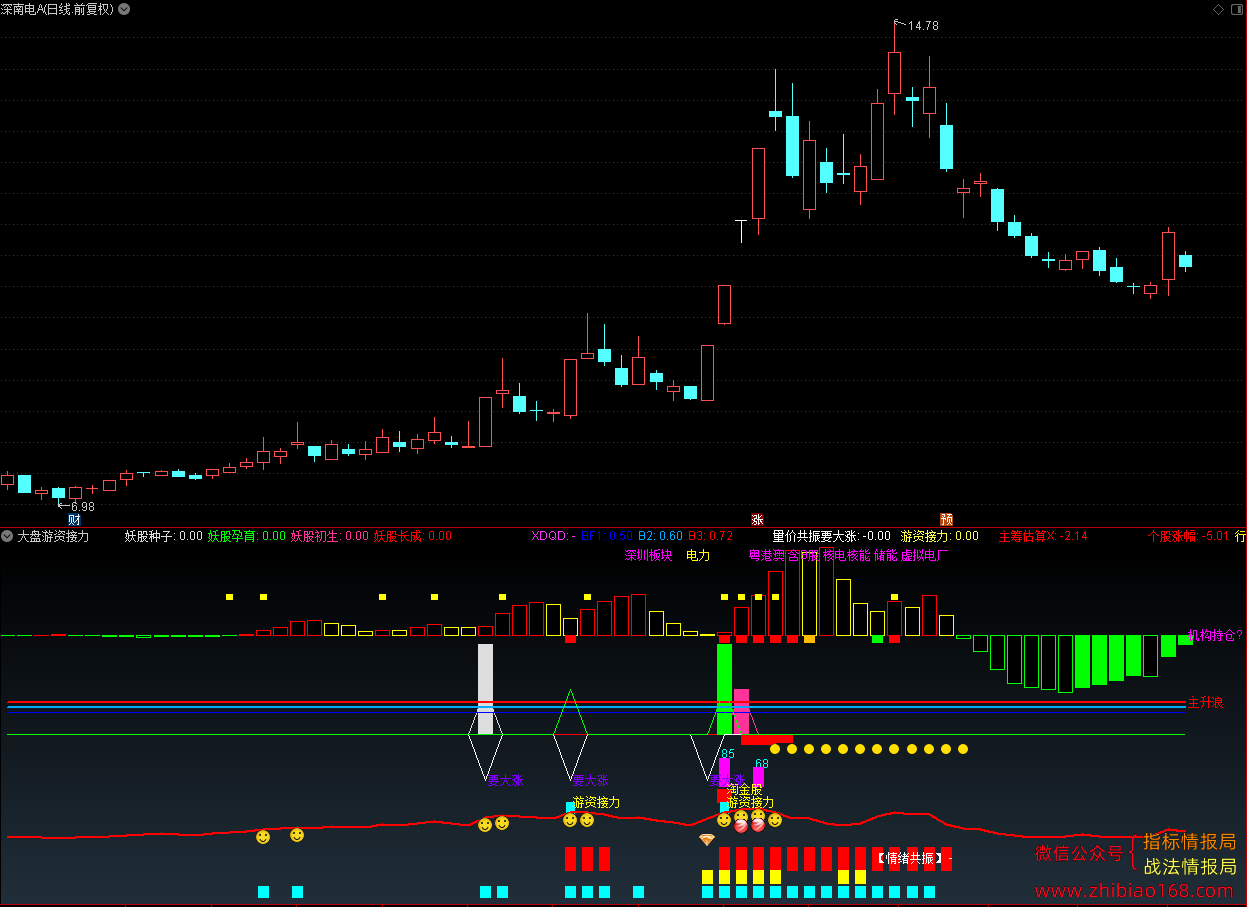Click the B2: 0.60 value
The width and height of the screenshot is (1247, 907).
tap(660, 536)
